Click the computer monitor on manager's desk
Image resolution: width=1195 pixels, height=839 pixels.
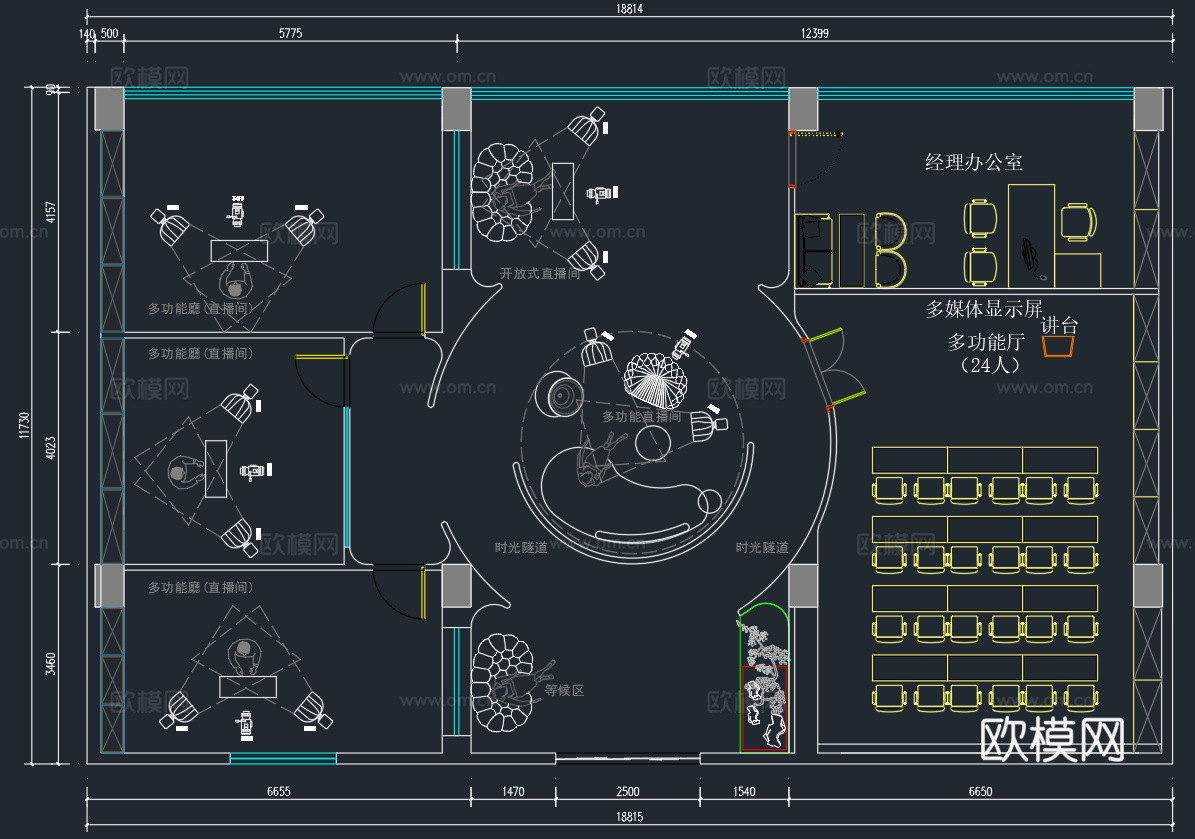click(x=1032, y=259)
